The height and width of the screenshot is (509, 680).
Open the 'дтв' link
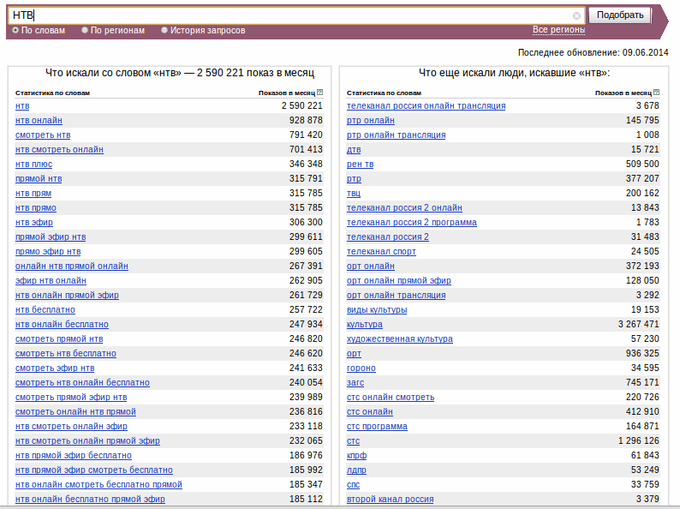[353, 150]
